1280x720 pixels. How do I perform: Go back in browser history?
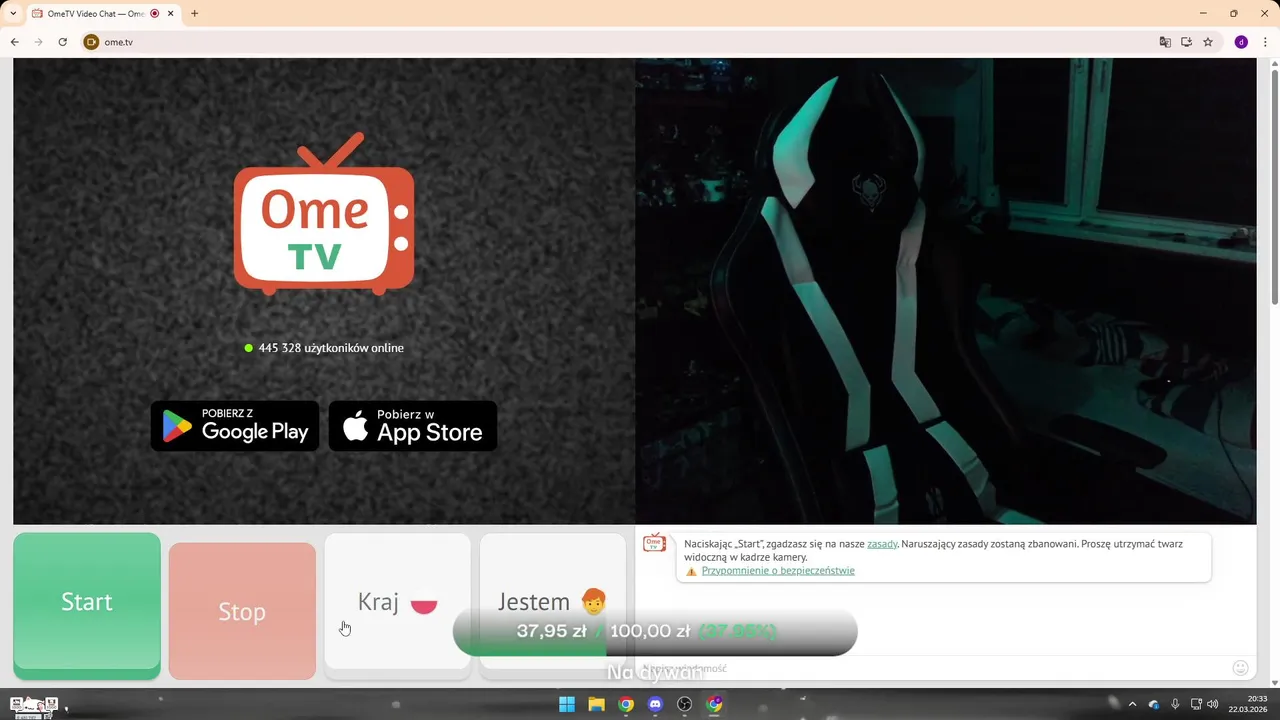tap(15, 42)
